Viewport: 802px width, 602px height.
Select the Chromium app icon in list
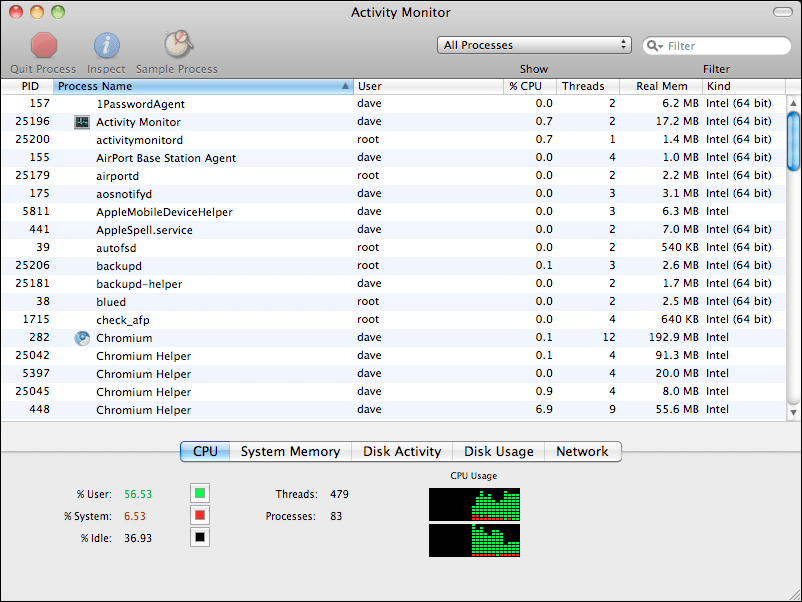[x=82, y=338]
